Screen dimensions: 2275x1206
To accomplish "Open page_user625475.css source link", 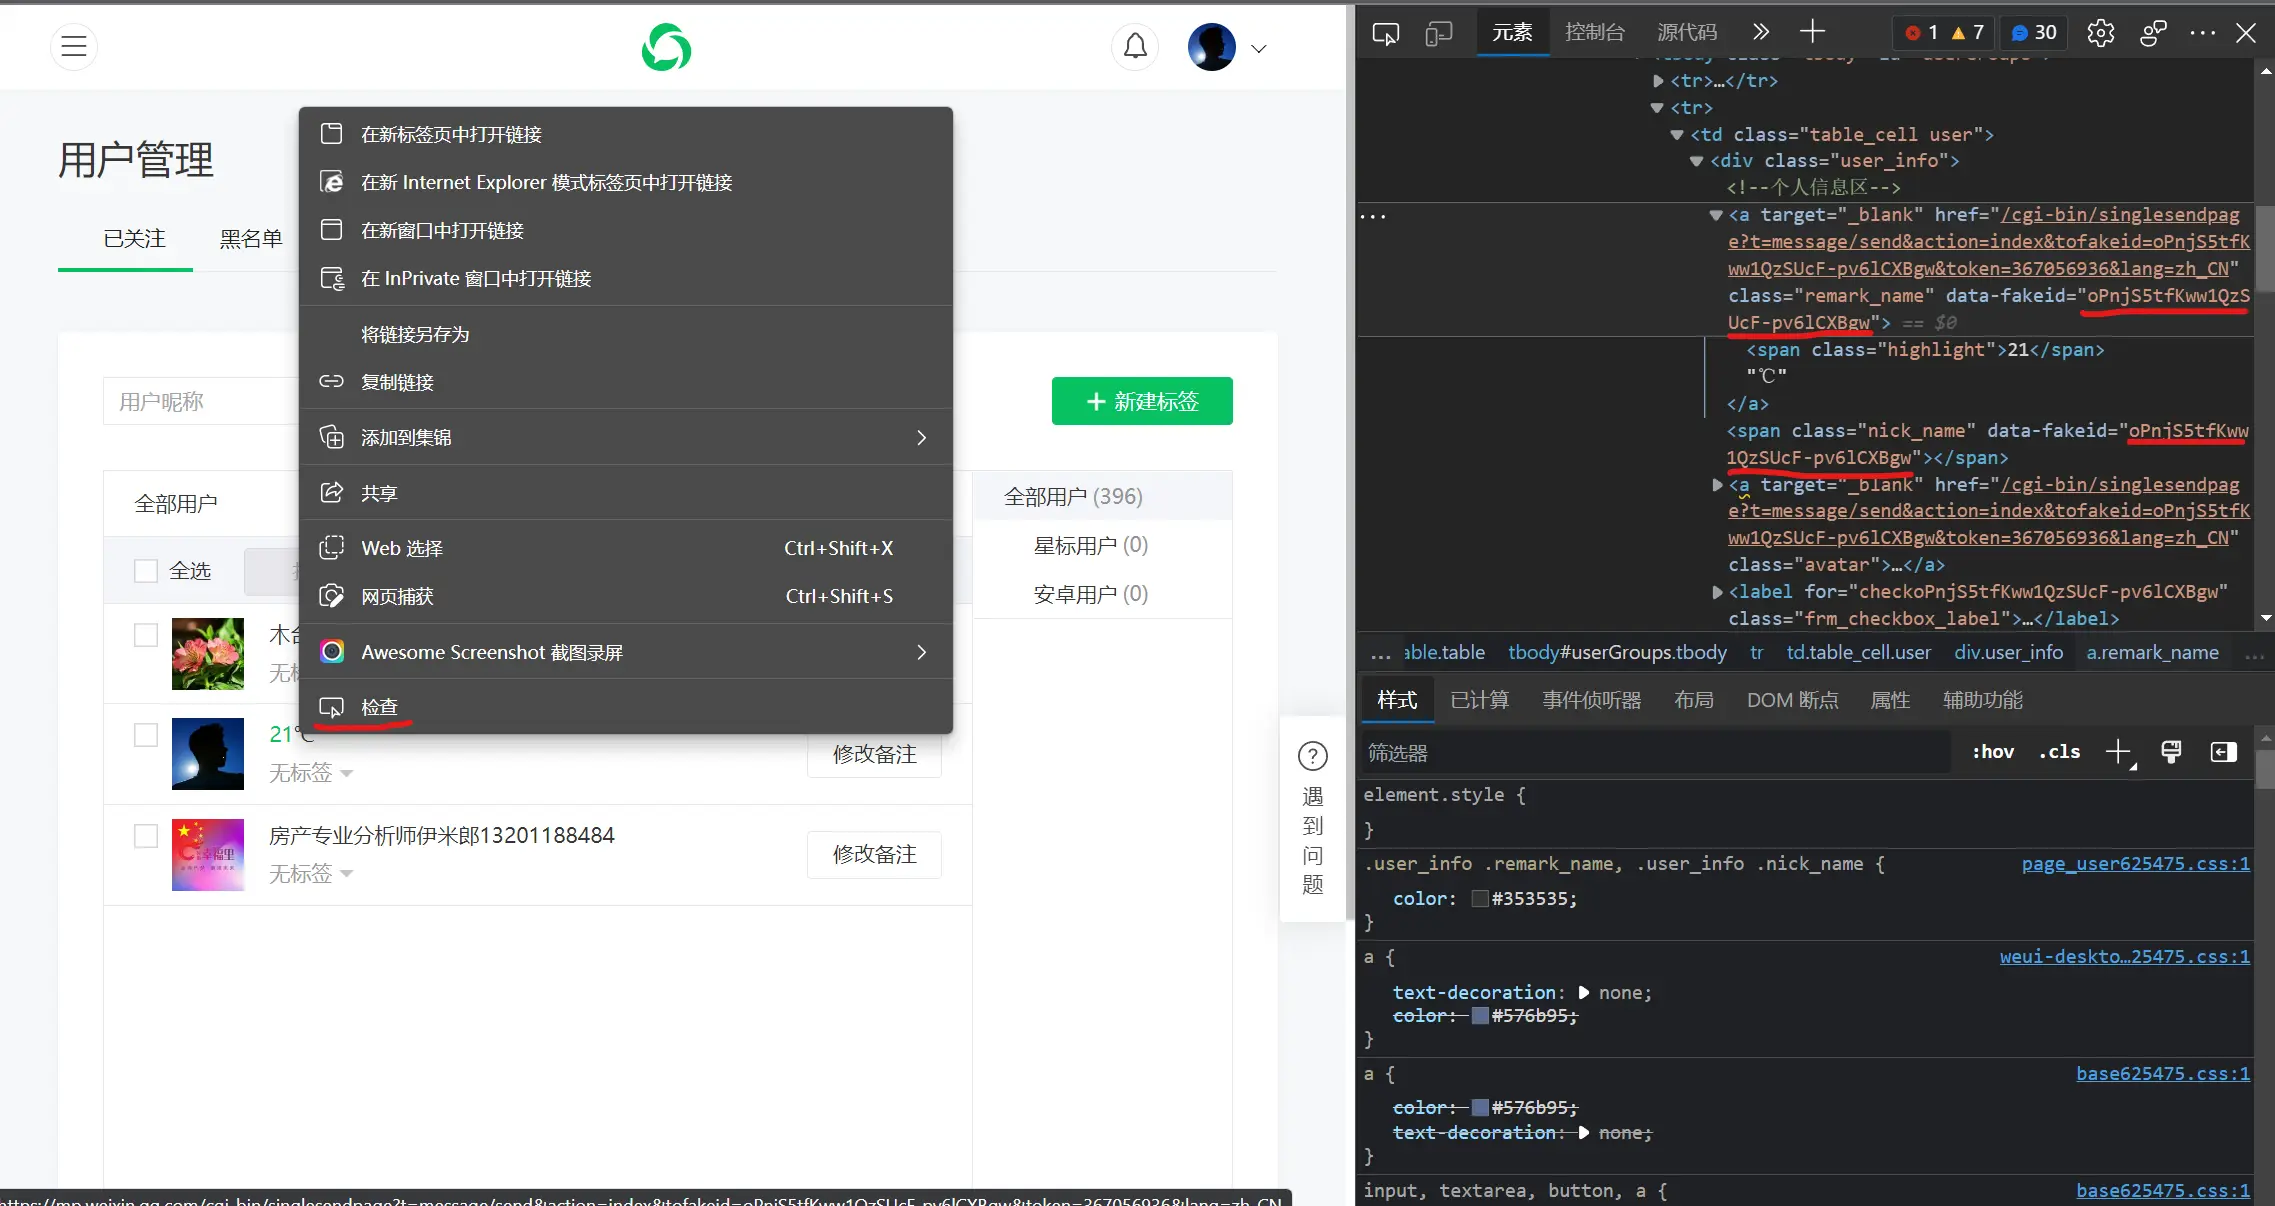I will pyautogui.click(x=2135, y=864).
